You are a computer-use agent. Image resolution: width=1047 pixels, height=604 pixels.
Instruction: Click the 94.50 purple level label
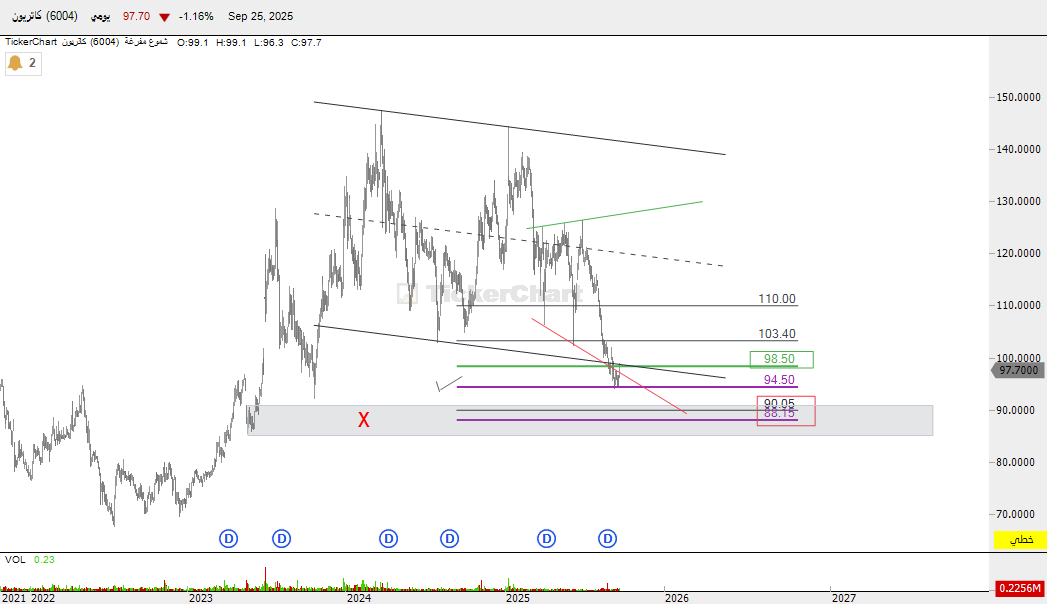coord(779,380)
